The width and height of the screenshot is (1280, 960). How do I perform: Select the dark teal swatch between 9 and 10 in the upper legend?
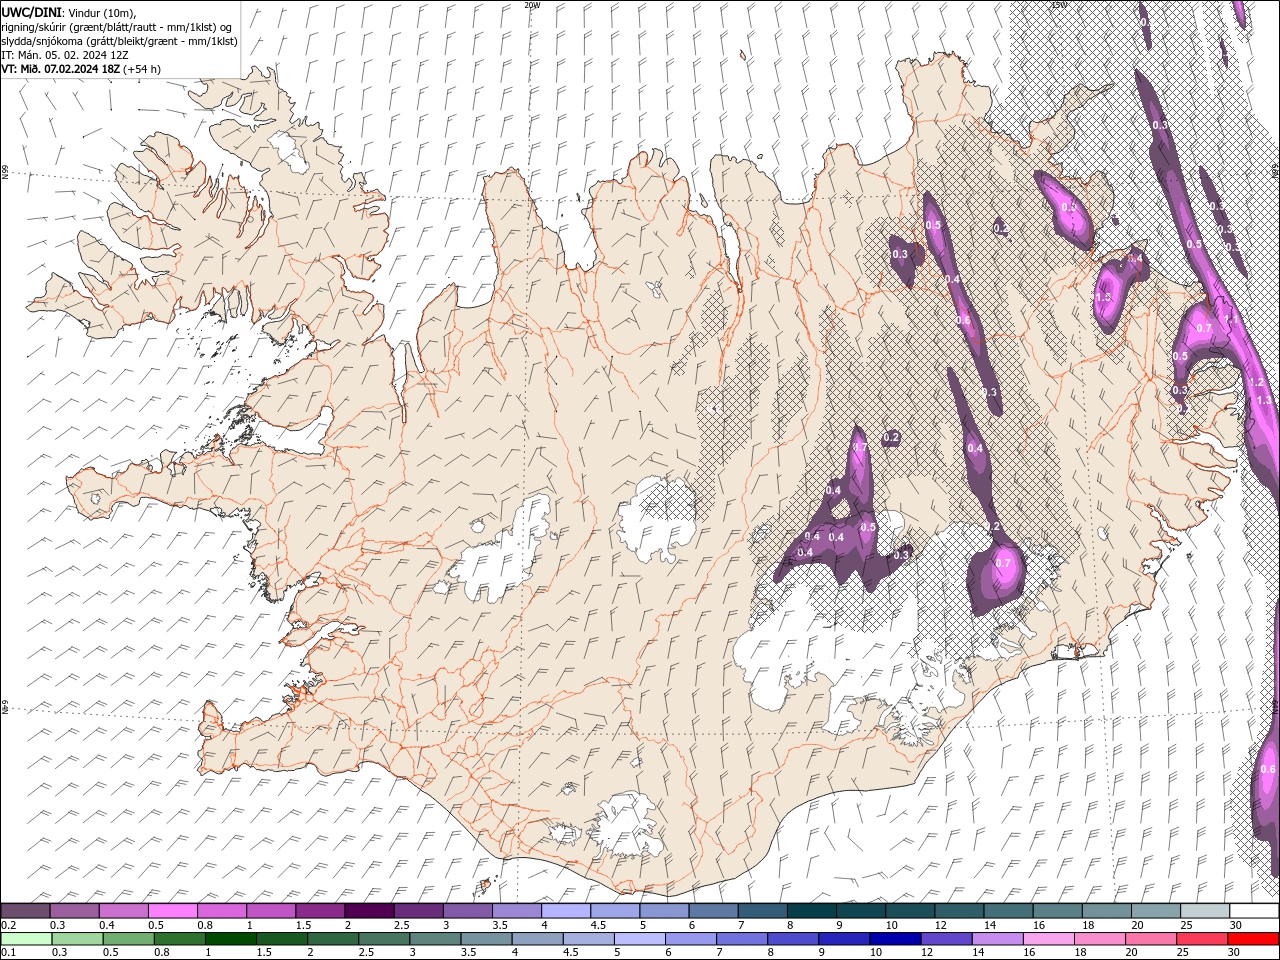tap(860, 911)
